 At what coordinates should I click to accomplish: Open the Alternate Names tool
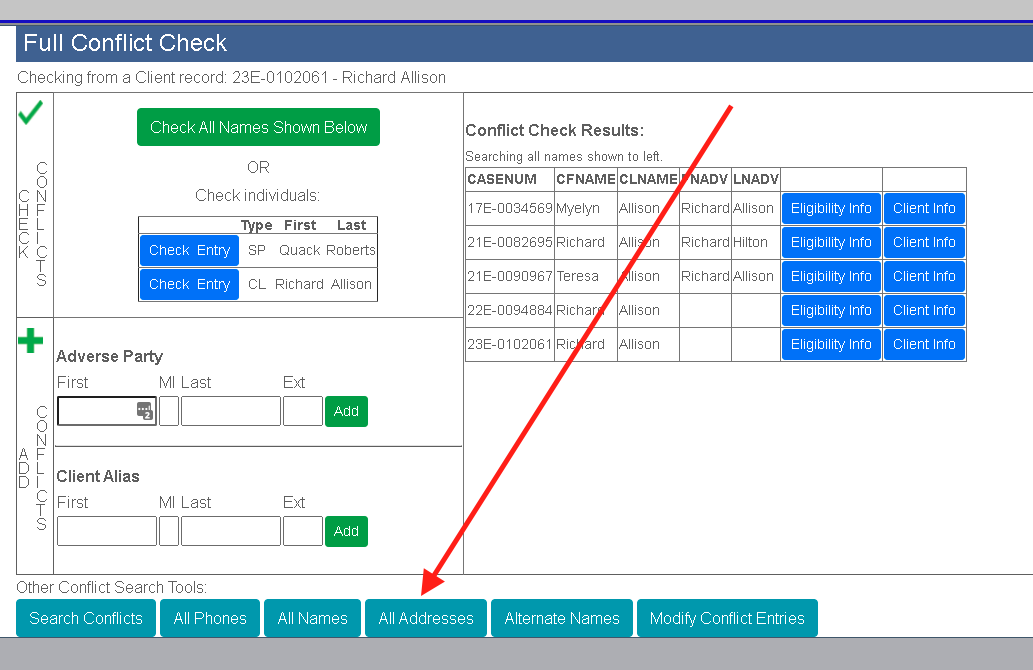click(562, 618)
